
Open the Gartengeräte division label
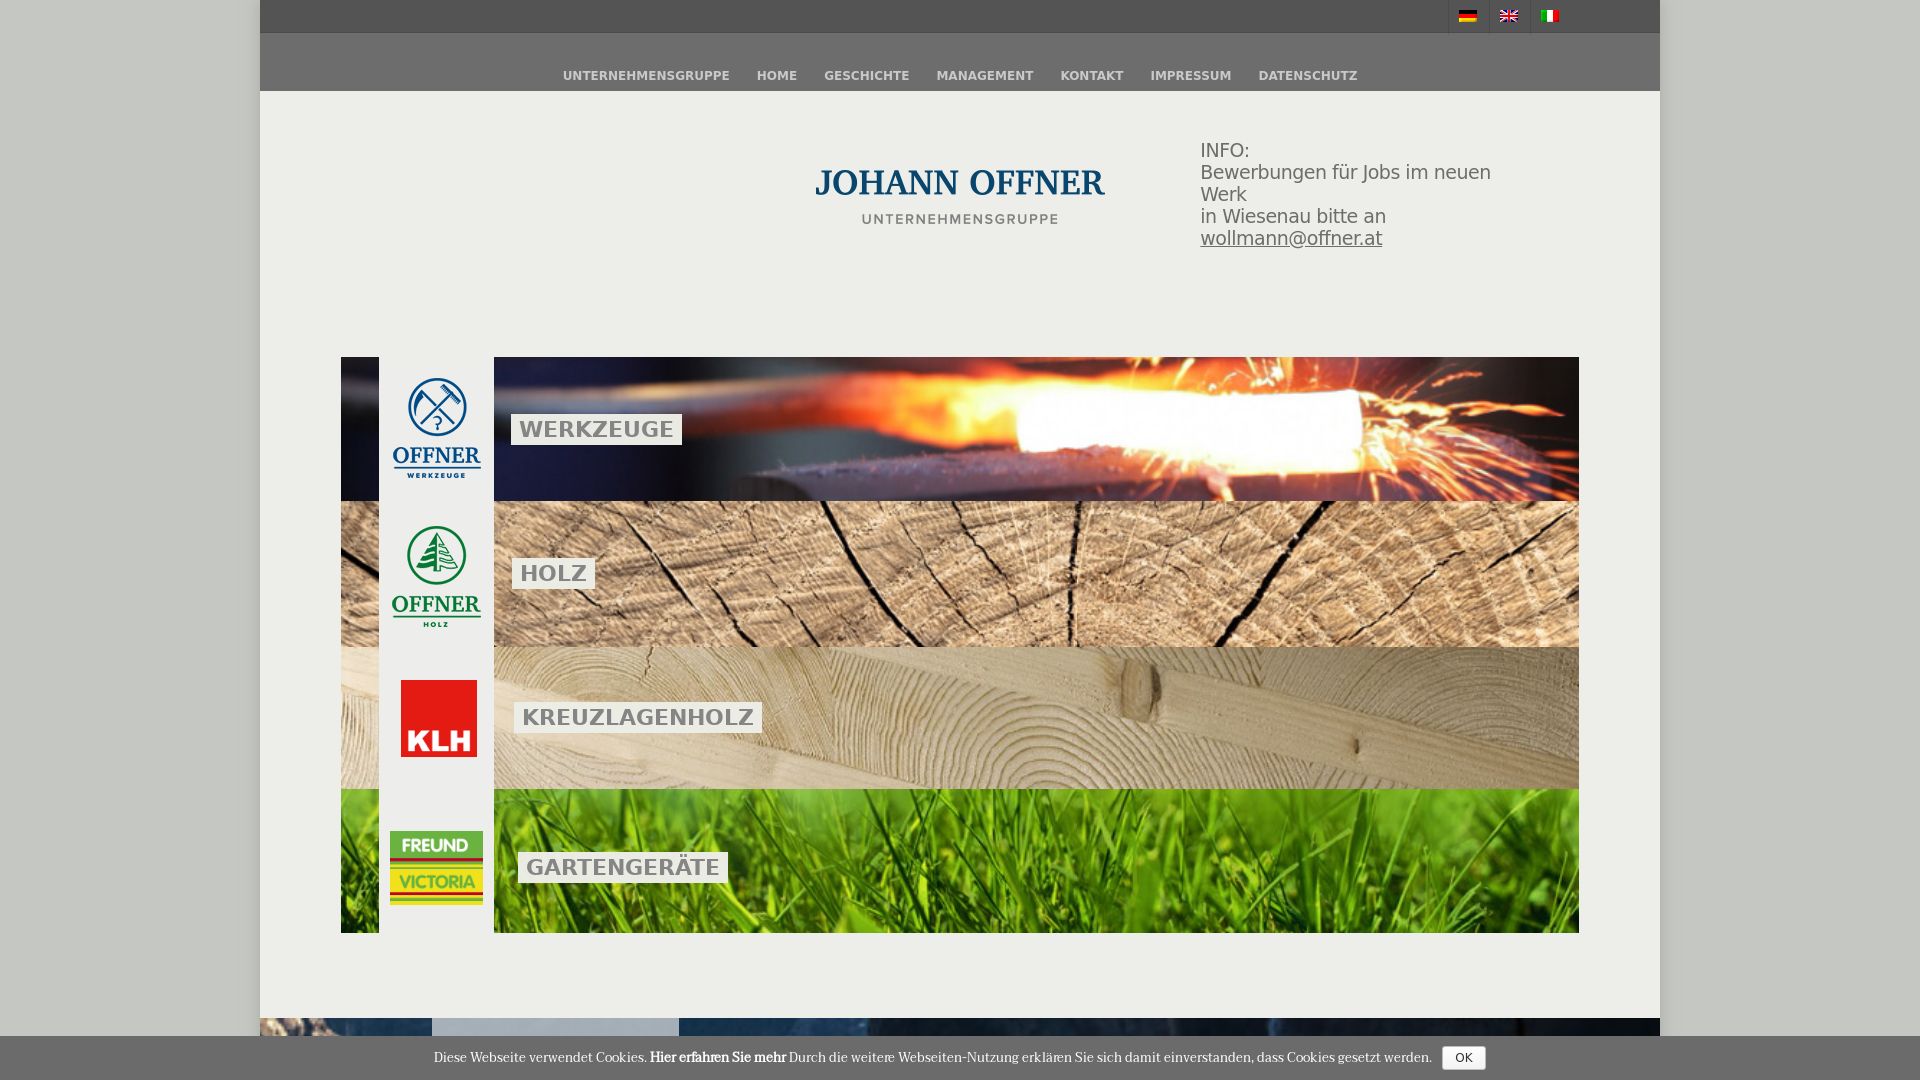(x=623, y=867)
